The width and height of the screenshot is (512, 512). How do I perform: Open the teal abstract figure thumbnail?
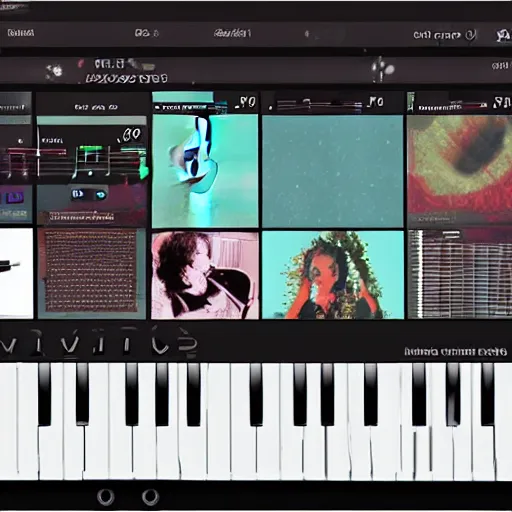205,171
